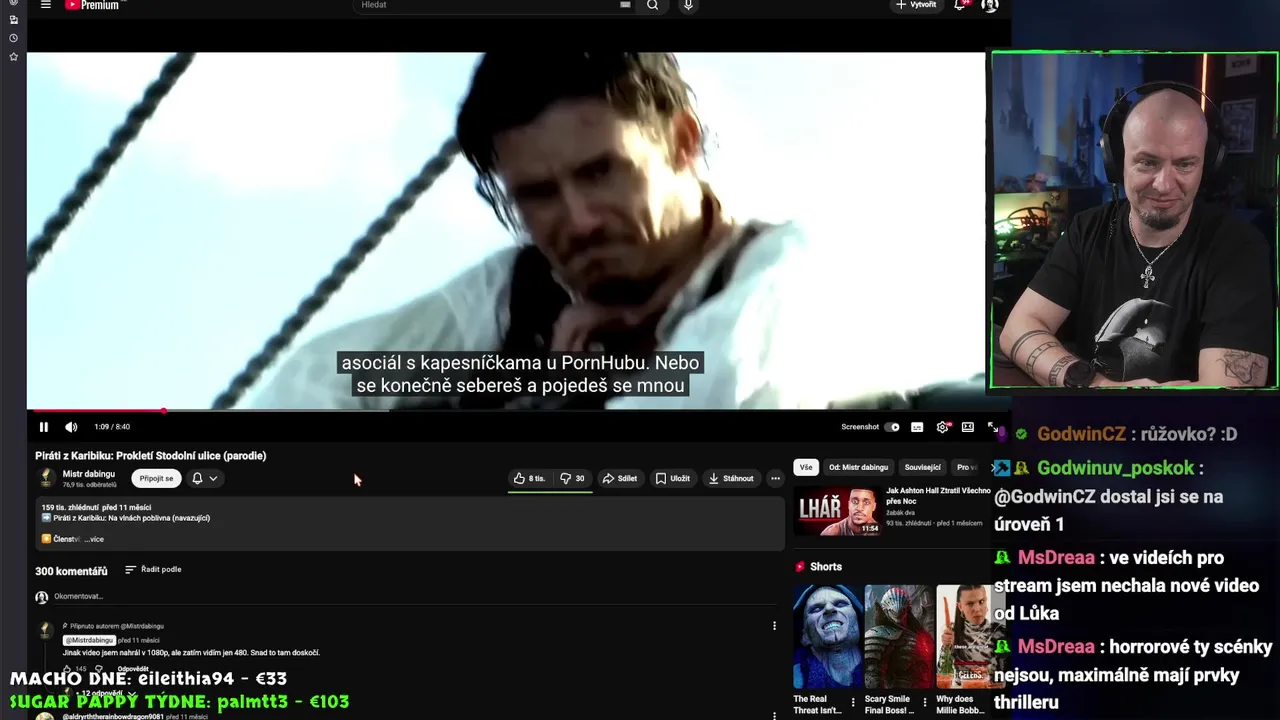1280x720 pixels.
Task: Open the on-screen keyboard in search box
Action: pos(625,5)
